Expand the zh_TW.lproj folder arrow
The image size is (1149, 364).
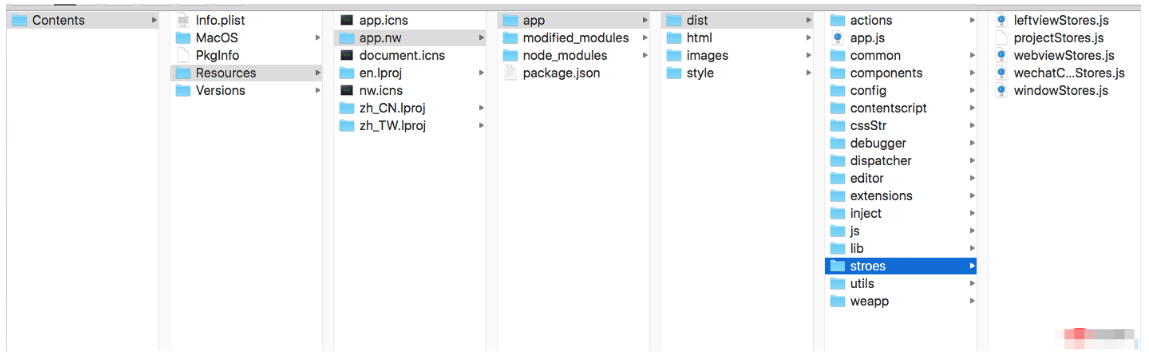point(481,126)
